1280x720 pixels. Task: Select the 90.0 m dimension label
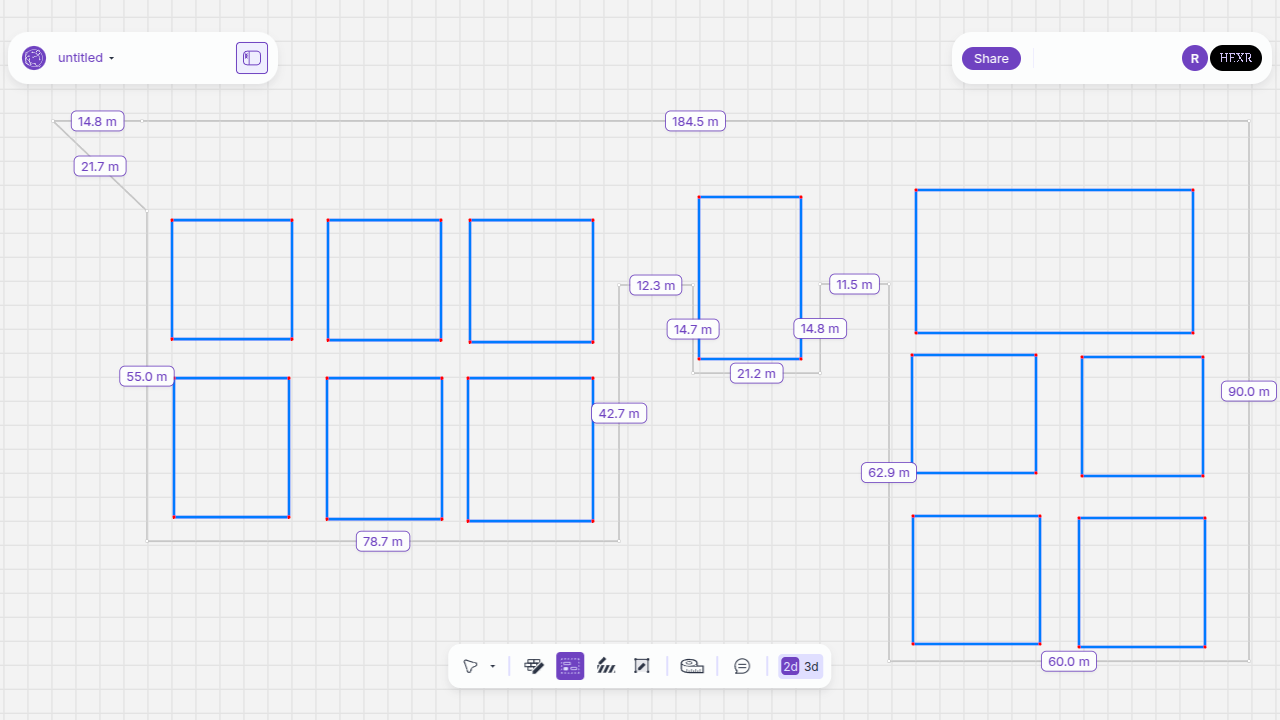(x=1248, y=391)
